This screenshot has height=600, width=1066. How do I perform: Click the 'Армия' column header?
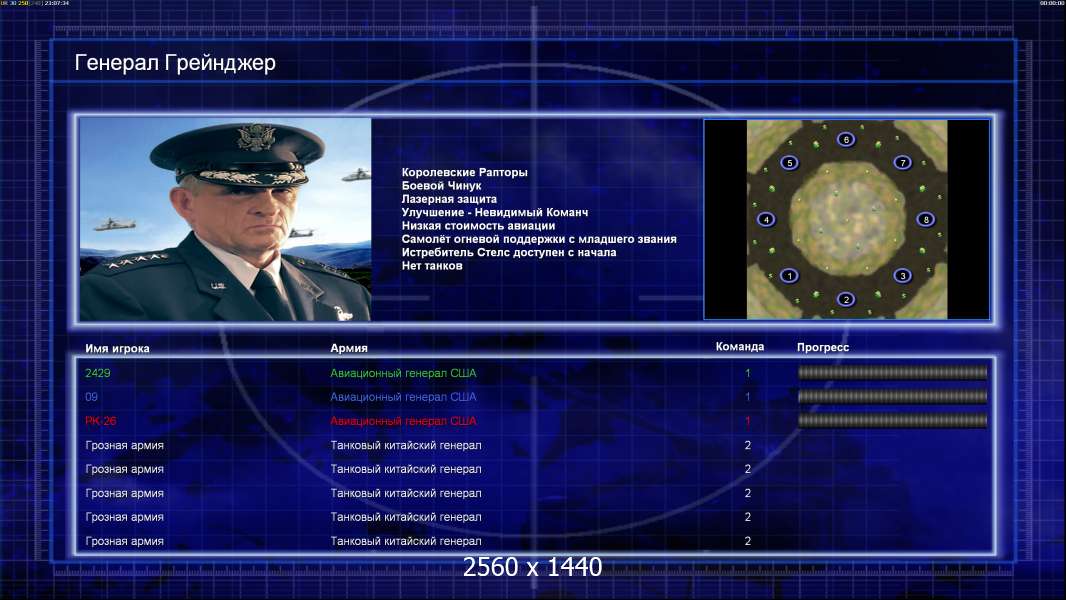pyautogui.click(x=349, y=348)
